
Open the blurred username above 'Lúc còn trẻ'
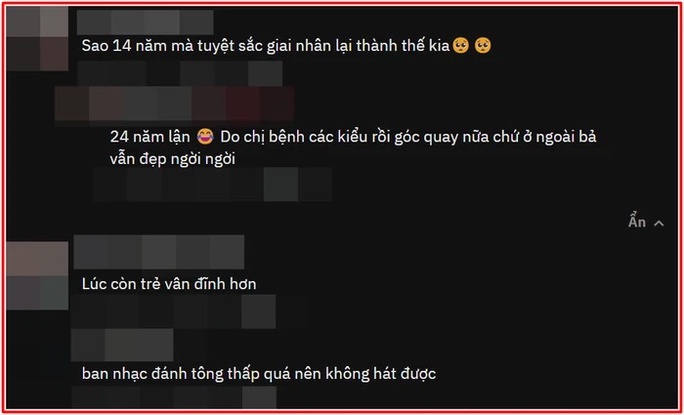tap(159, 252)
